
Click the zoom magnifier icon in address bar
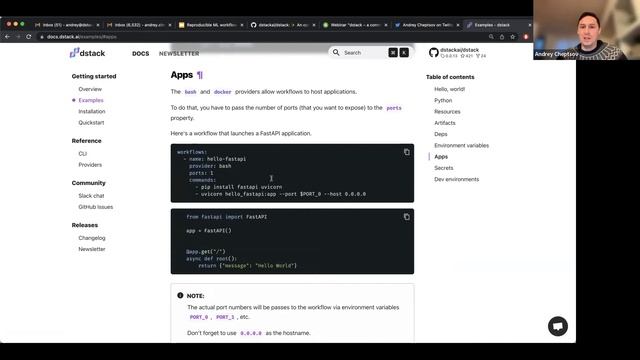point(491,37)
